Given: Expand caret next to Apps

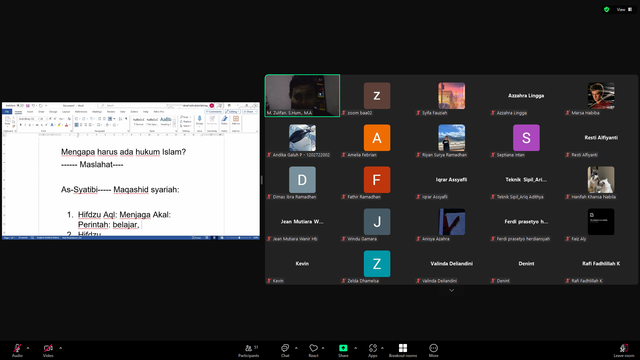Looking at the screenshot, I should click(x=382, y=348).
